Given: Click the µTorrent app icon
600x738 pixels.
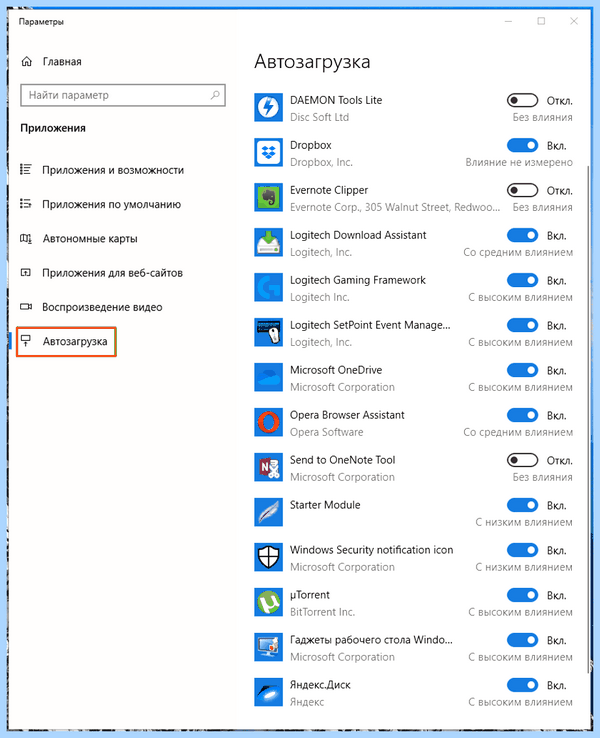Looking at the screenshot, I should (268, 602).
